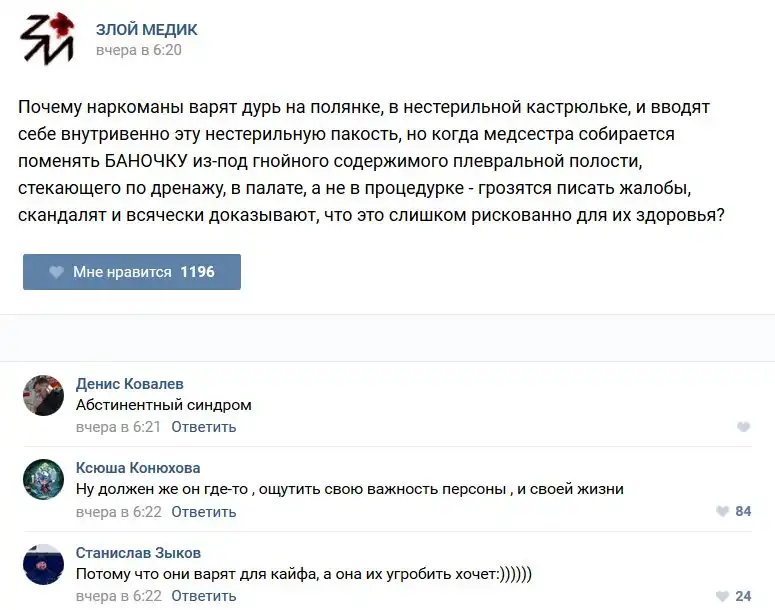Open Станислав Зыков's profile avatar

click(44, 564)
